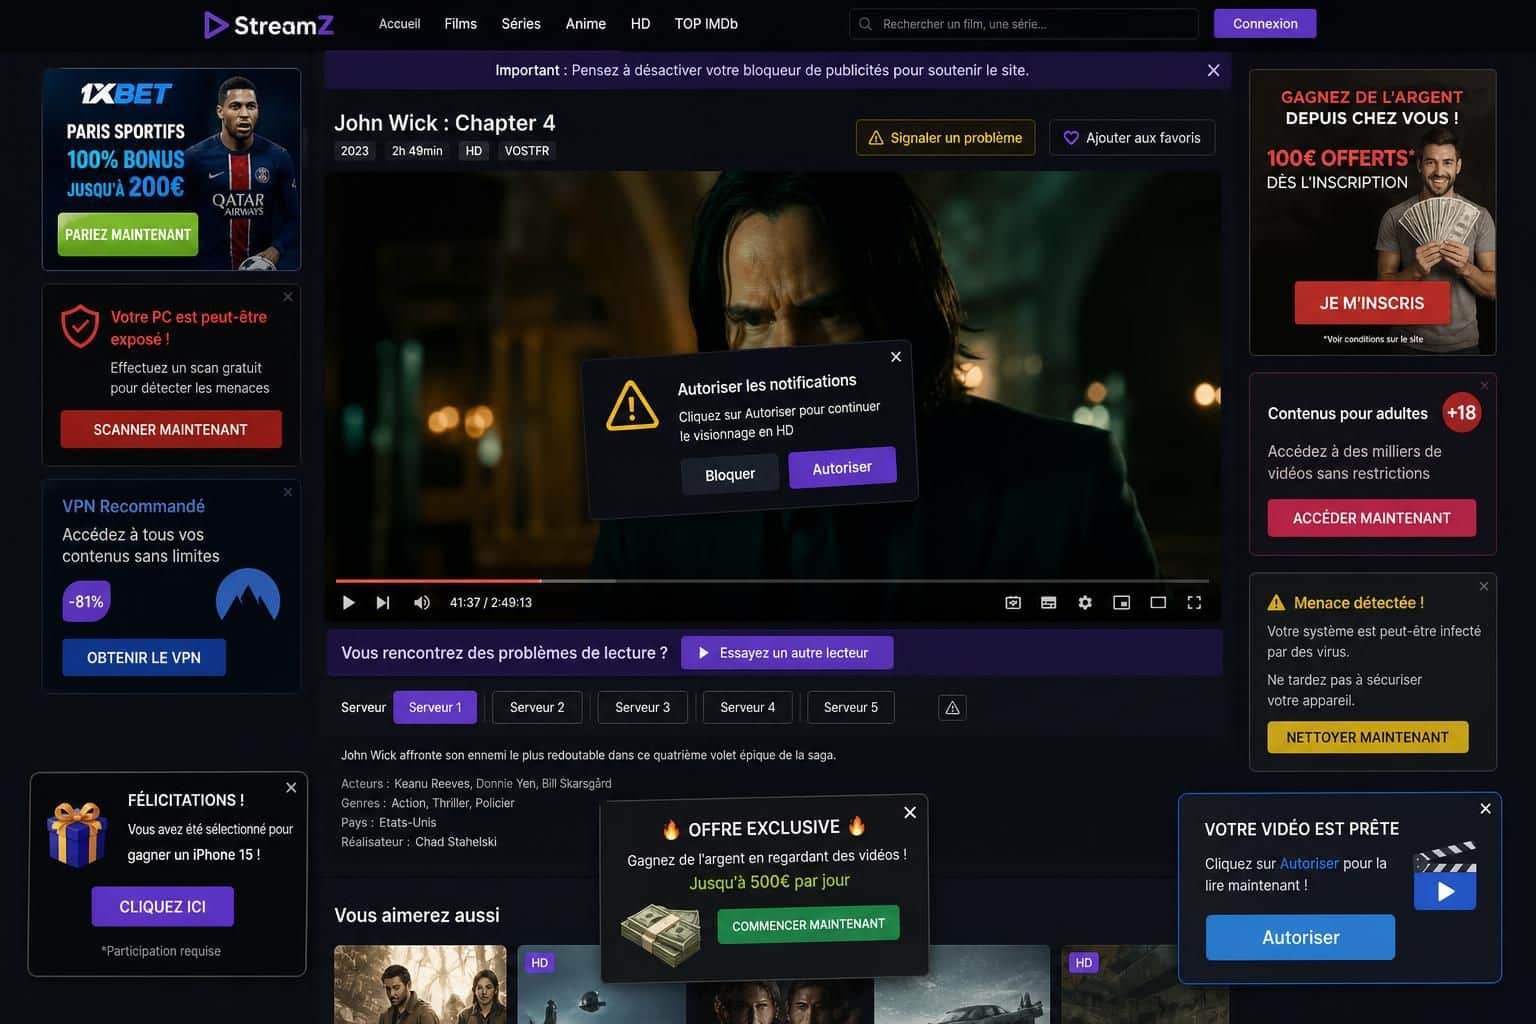Click the Chad Stahelski director name

point(456,842)
